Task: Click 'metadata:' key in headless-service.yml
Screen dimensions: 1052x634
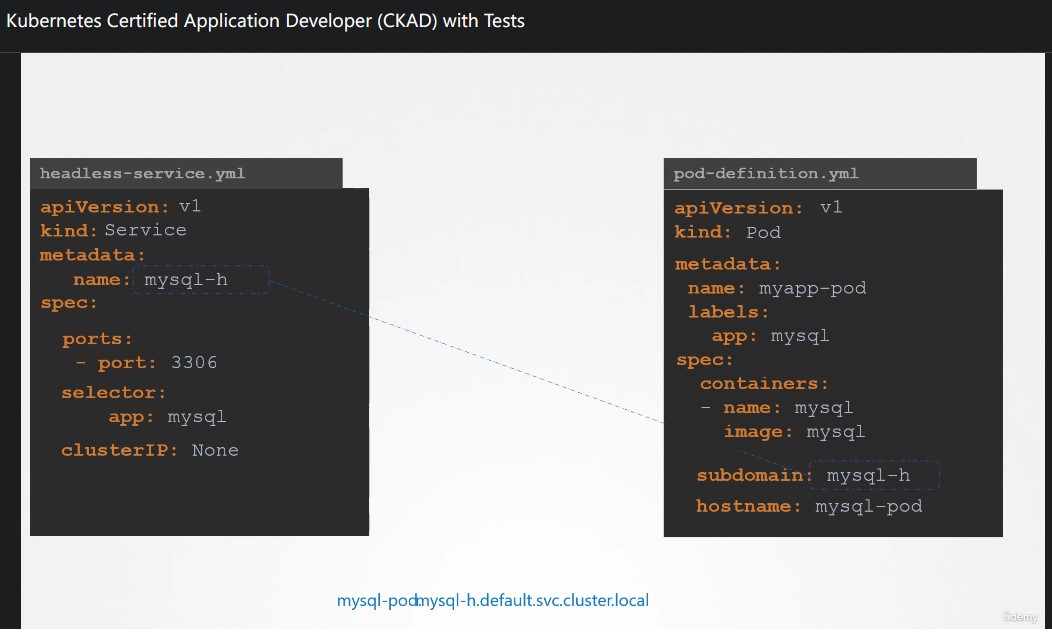Action: tap(93, 255)
